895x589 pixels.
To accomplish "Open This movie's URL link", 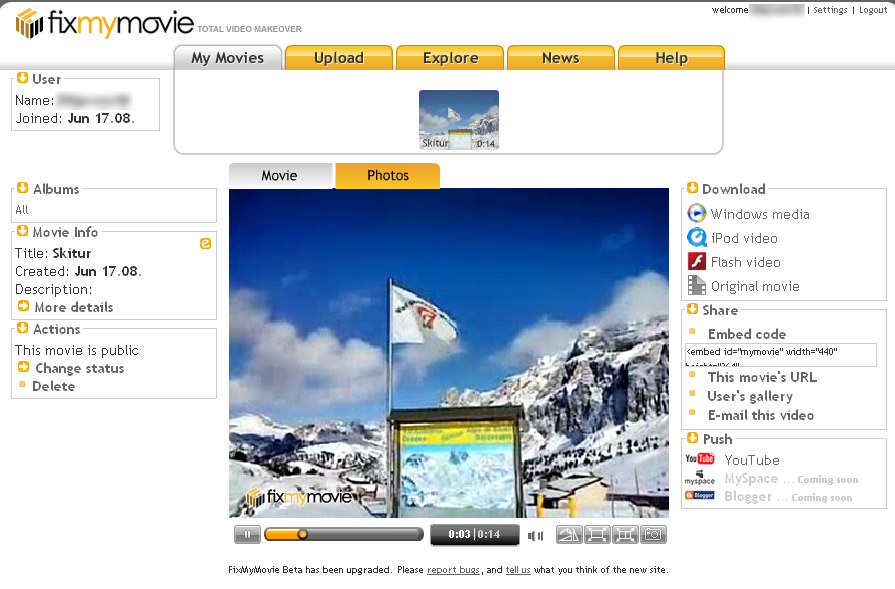I will [x=762, y=377].
